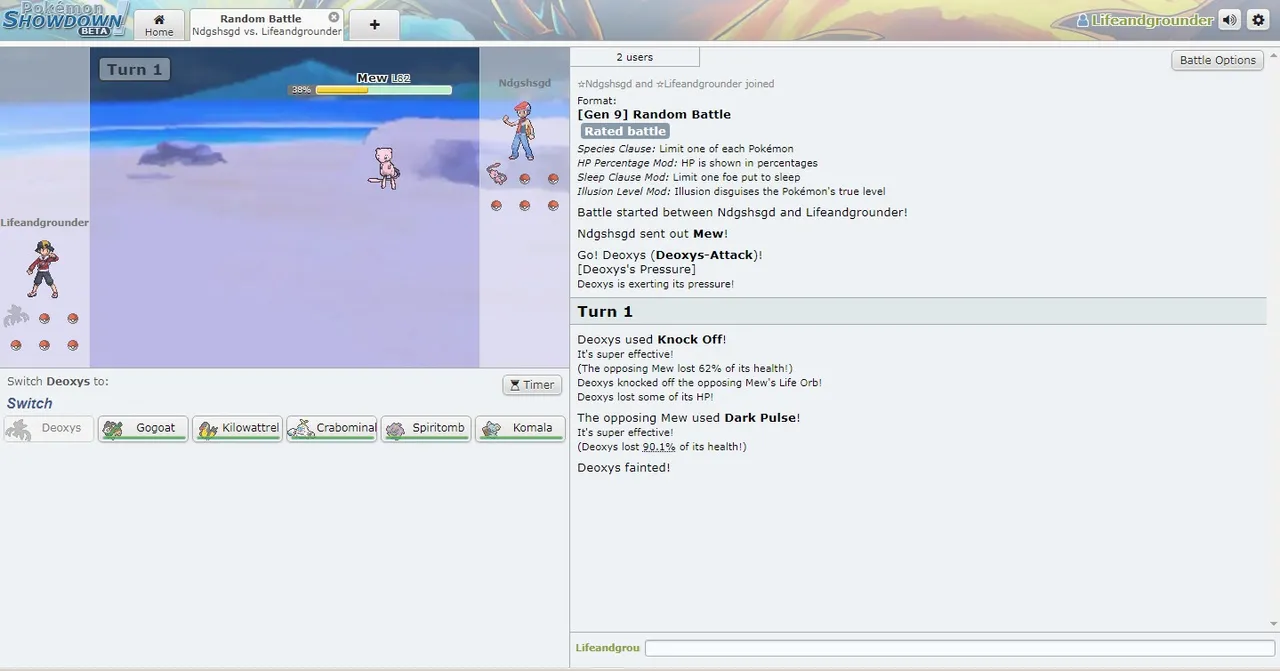Click 'Deoxys used Knock Off!' log line

[x=652, y=339]
